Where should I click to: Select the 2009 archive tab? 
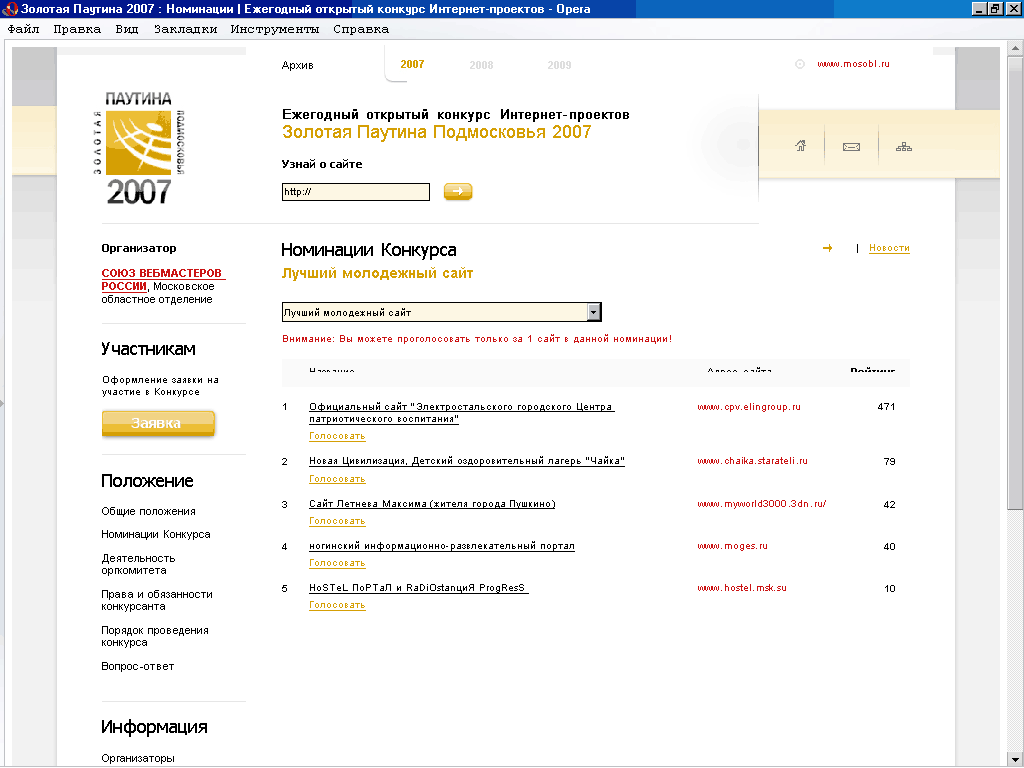559,65
